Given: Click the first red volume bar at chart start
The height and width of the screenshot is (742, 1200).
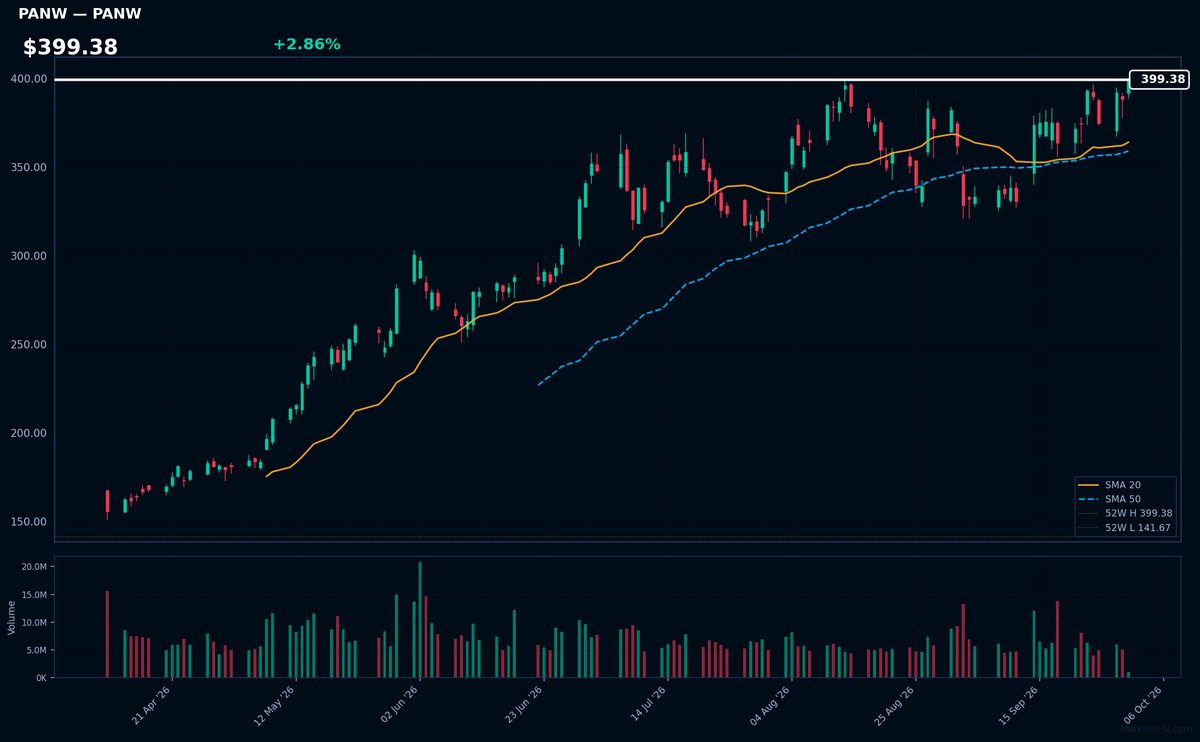Looking at the screenshot, I should (107, 634).
